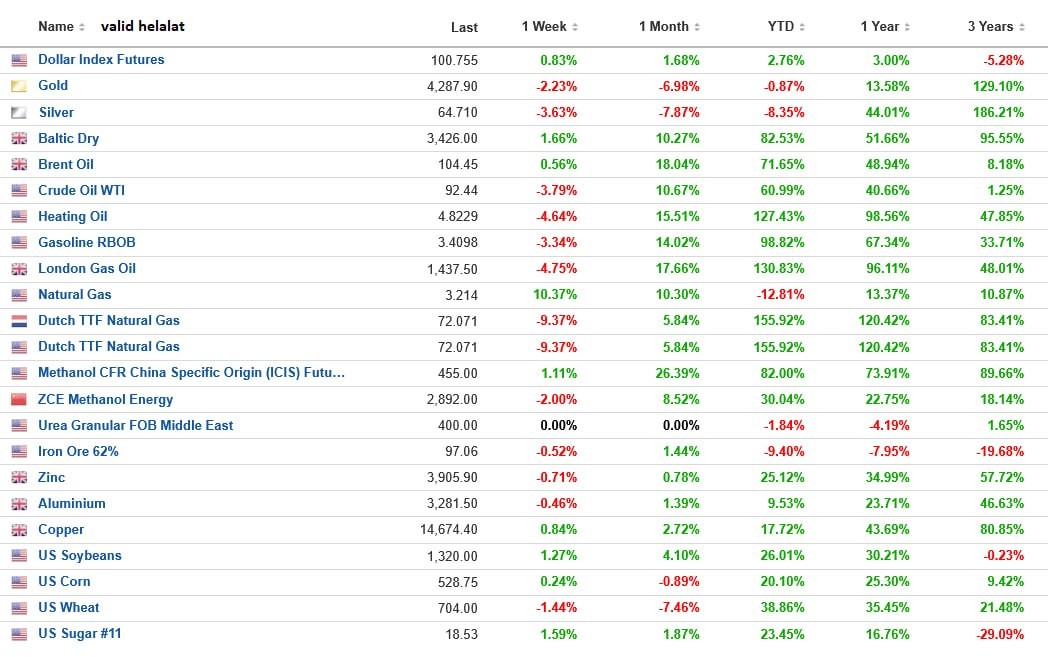Click the UK flag beside Baltic Dry
This screenshot has height=657, width=1048.
(x=19, y=138)
